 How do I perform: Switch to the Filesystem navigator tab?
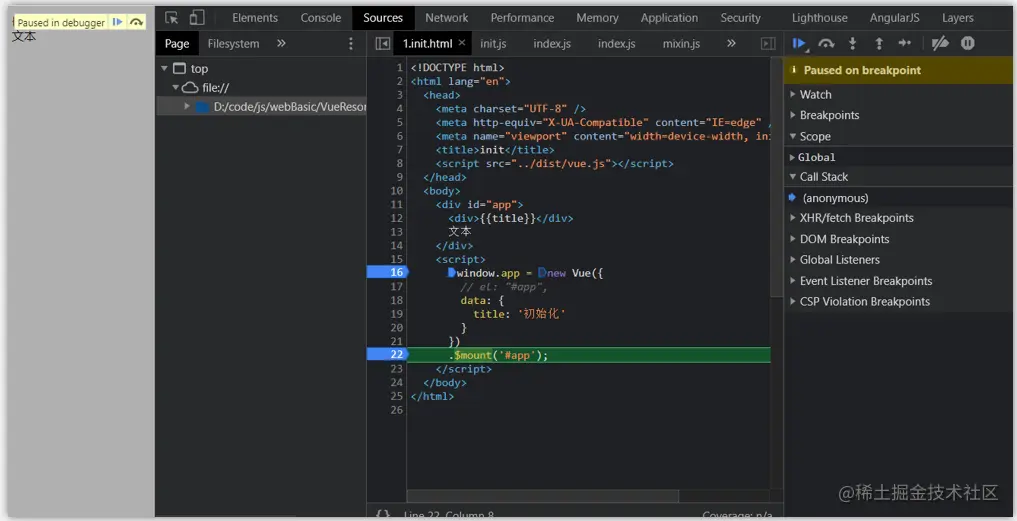(x=233, y=43)
